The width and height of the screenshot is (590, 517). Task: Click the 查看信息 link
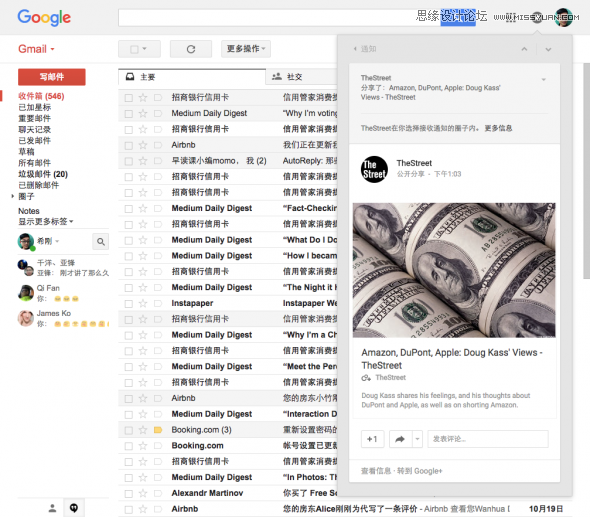[x=376, y=471]
